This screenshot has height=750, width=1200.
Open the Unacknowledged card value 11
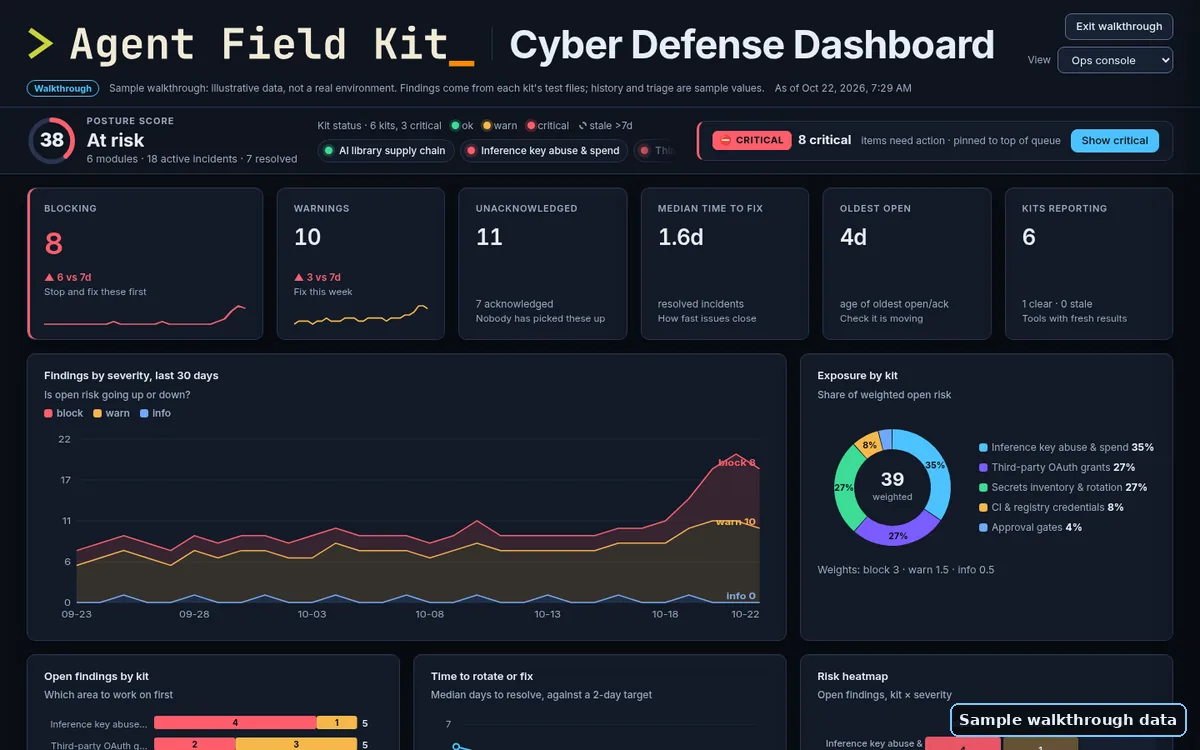pos(489,237)
